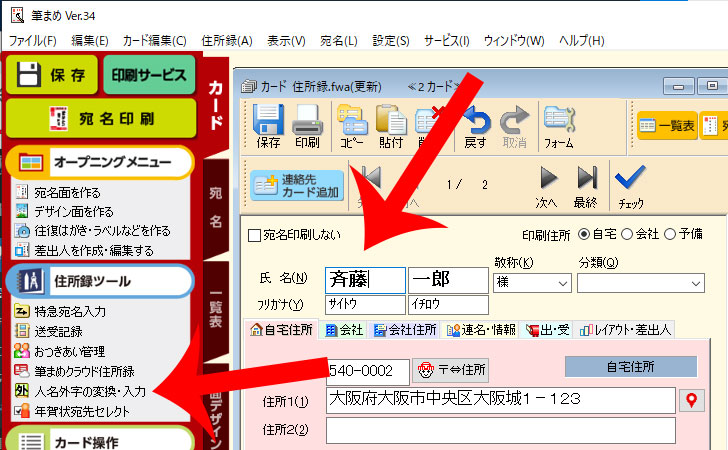
Task: Click the 印刷 printer icon in card toolbar
Action: coord(307,126)
